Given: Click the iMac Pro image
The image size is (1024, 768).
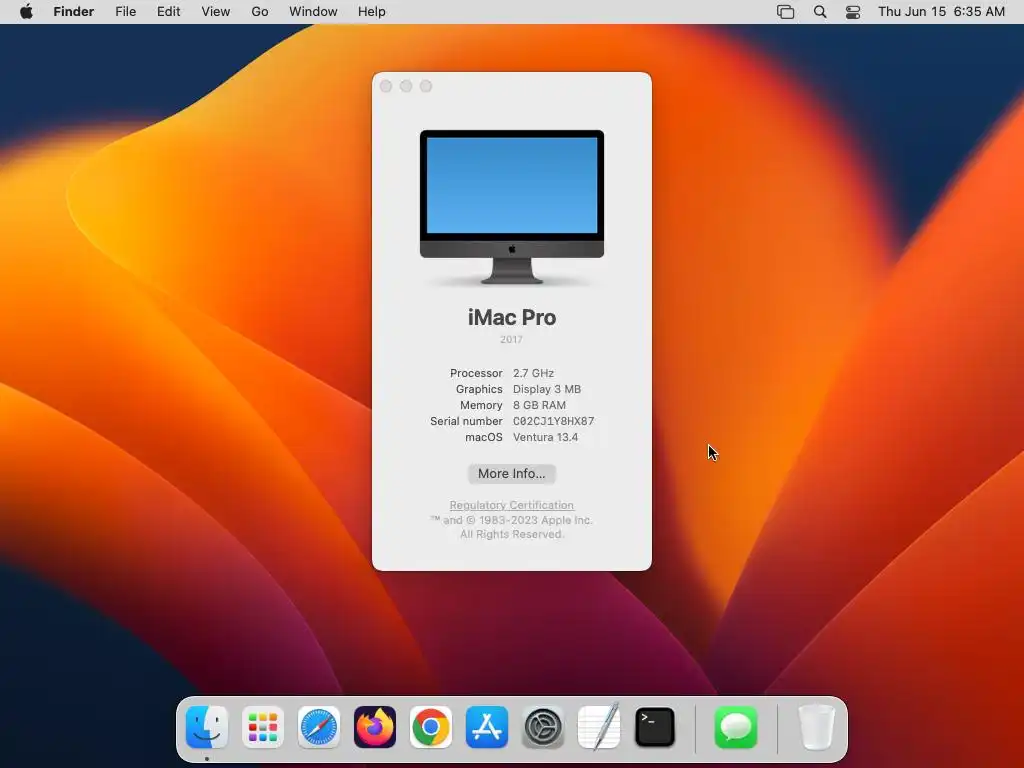Looking at the screenshot, I should click(x=511, y=207).
